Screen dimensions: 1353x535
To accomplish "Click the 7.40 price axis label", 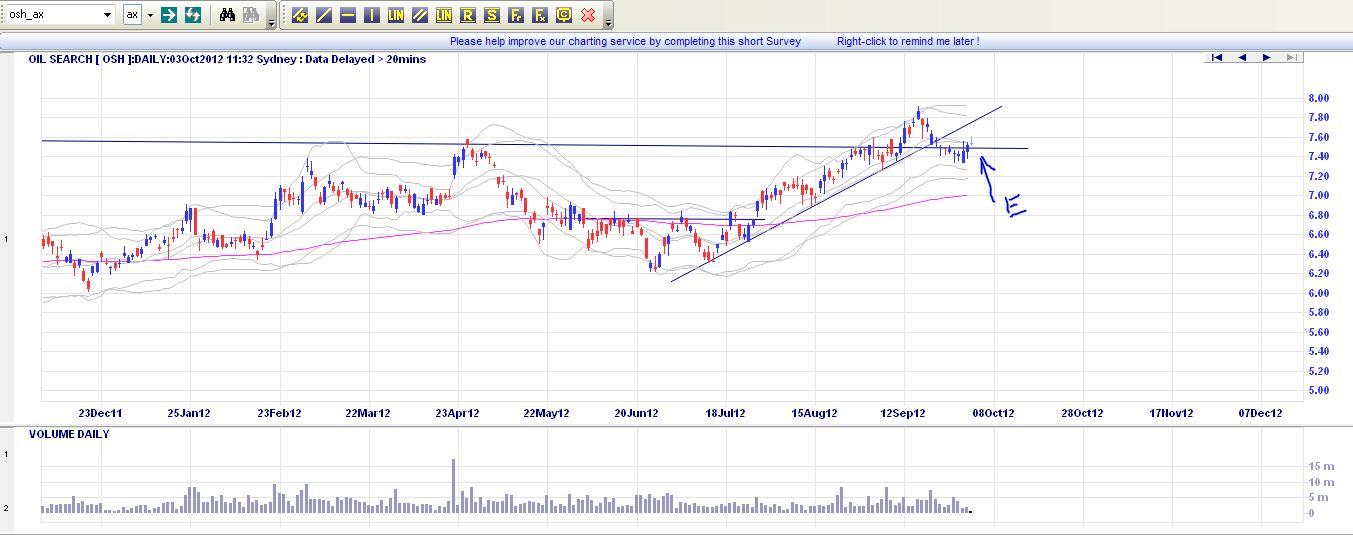I will point(1318,156).
